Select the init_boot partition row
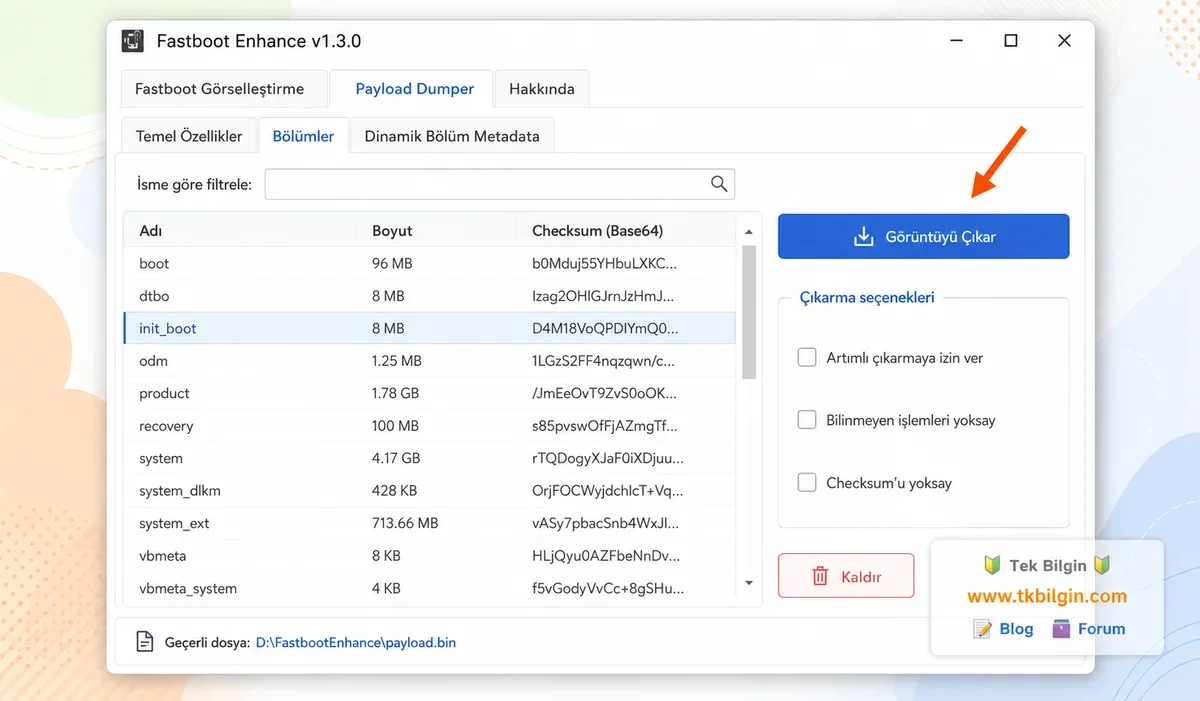 pos(430,328)
